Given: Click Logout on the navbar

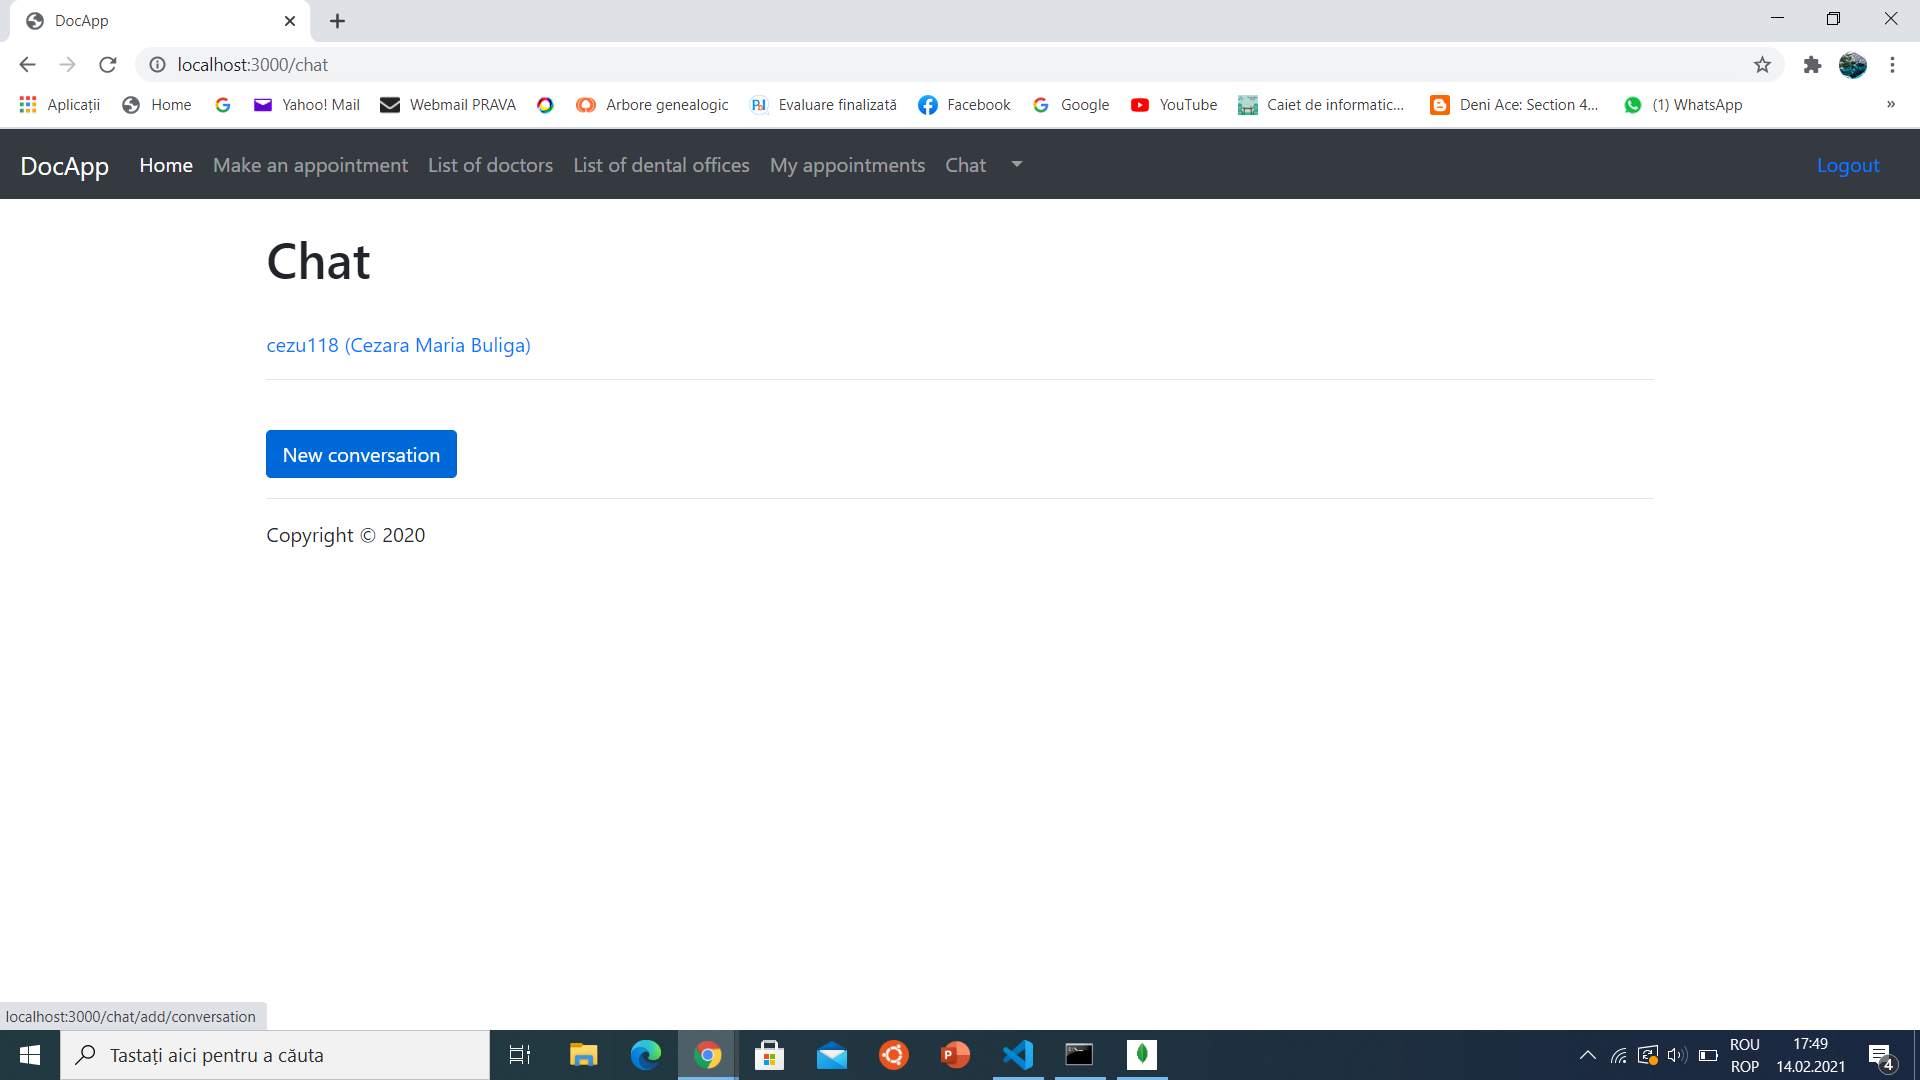Looking at the screenshot, I should pyautogui.click(x=1847, y=165).
